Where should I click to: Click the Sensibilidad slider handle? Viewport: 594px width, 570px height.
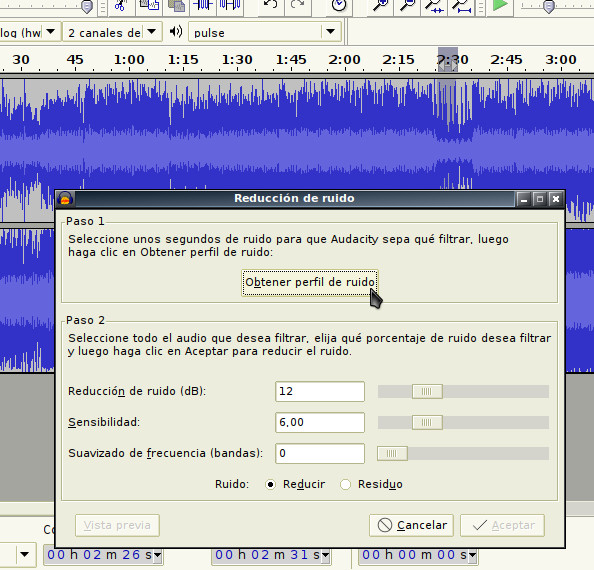click(x=427, y=422)
